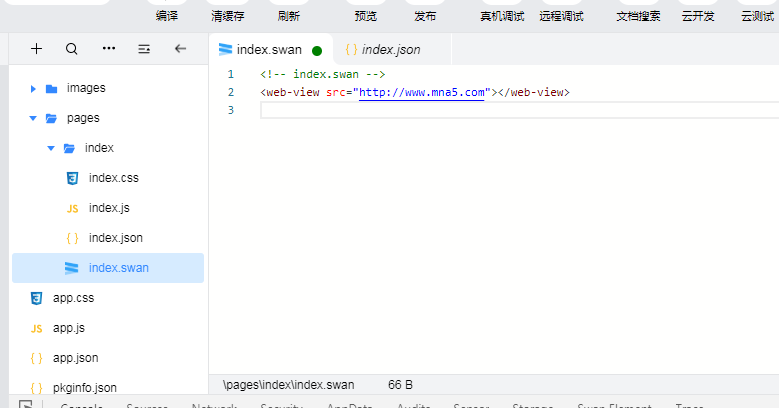Collapse the index subfolder arrow
779x408 pixels.
point(51,148)
